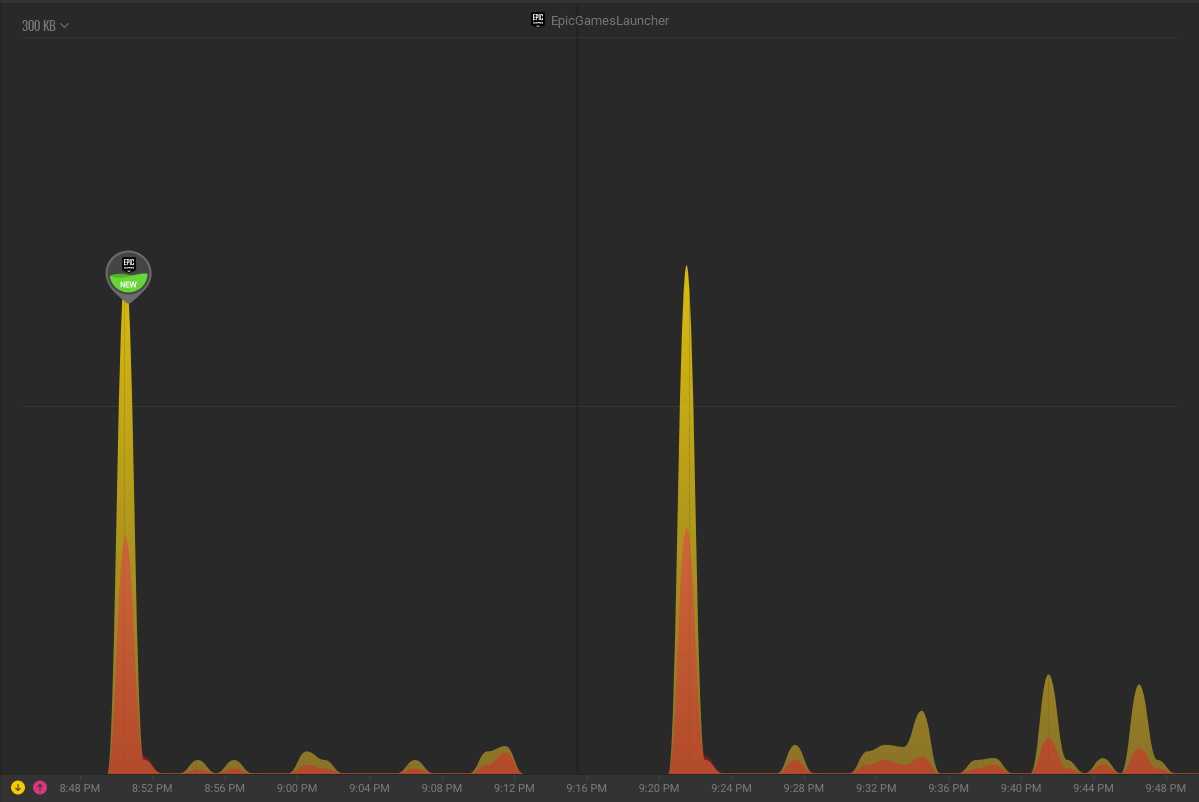Click the 9:36 PM time label
The image size is (1199, 802).
[x=948, y=788]
